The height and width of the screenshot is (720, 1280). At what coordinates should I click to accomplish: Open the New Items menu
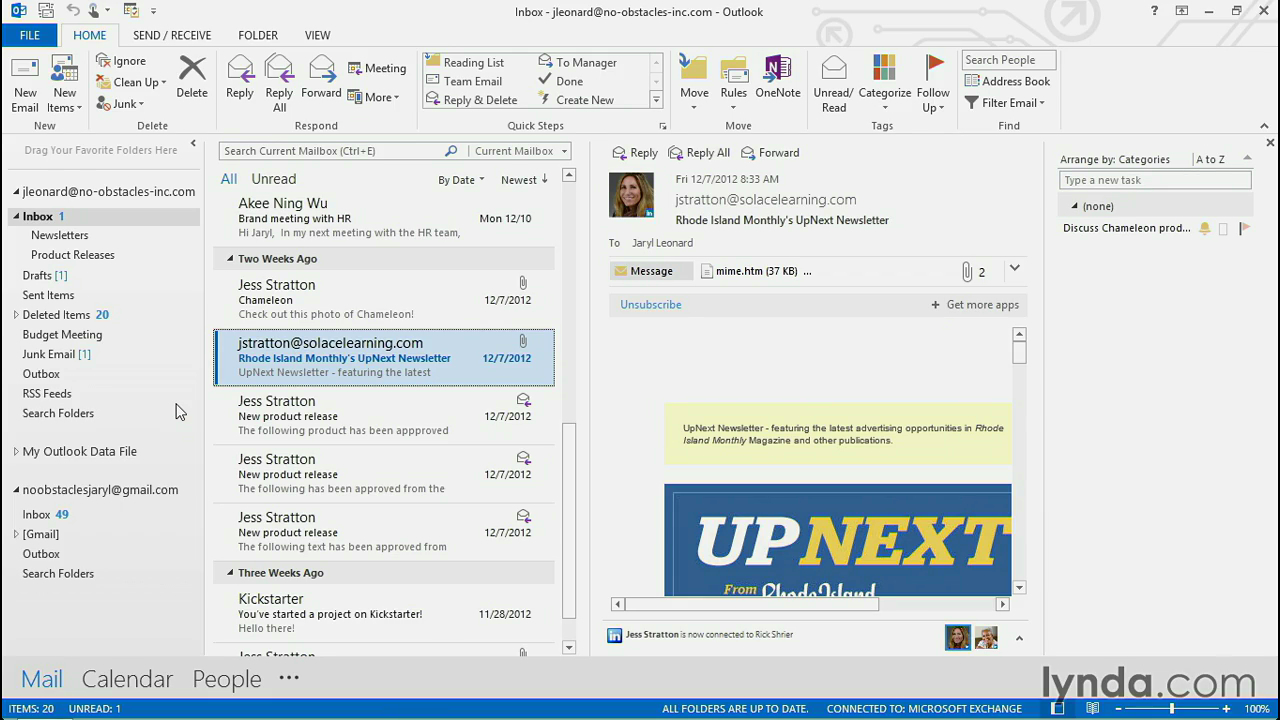point(64,85)
